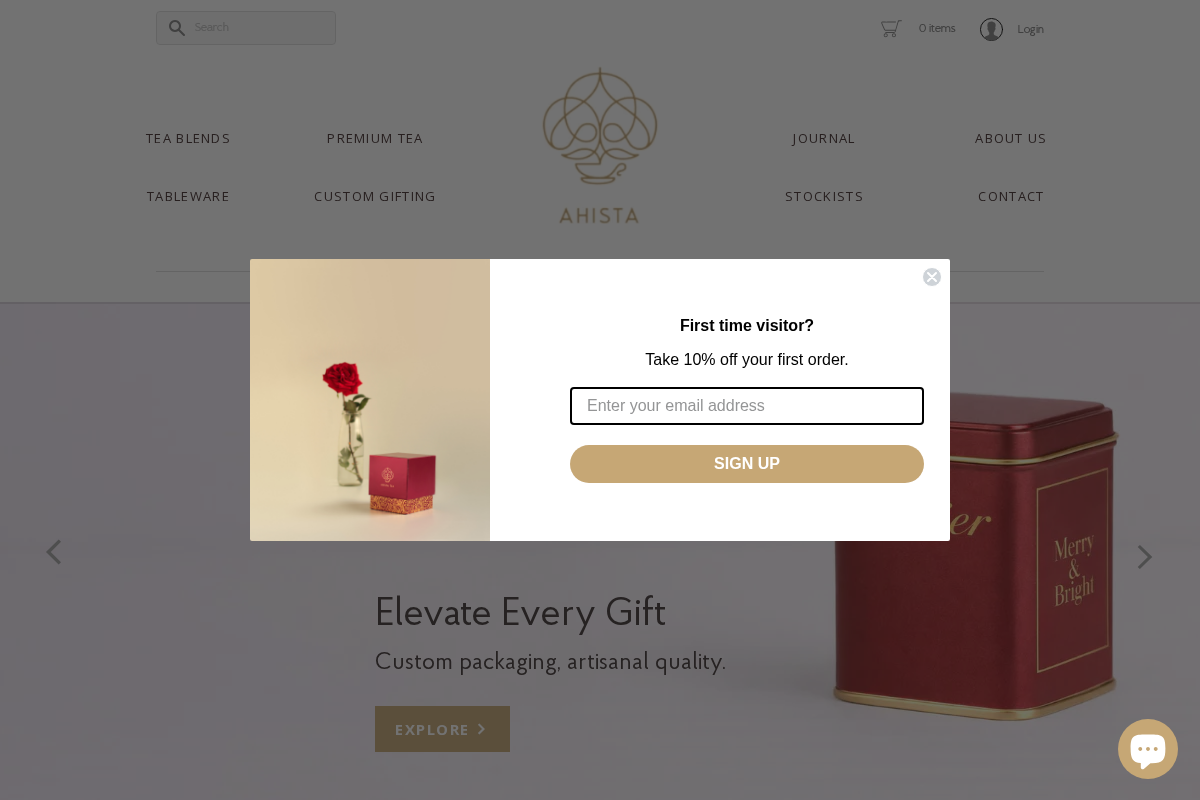This screenshot has height=800, width=1200.
Task: Click the Explore button
Action: click(x=442, y=729)
